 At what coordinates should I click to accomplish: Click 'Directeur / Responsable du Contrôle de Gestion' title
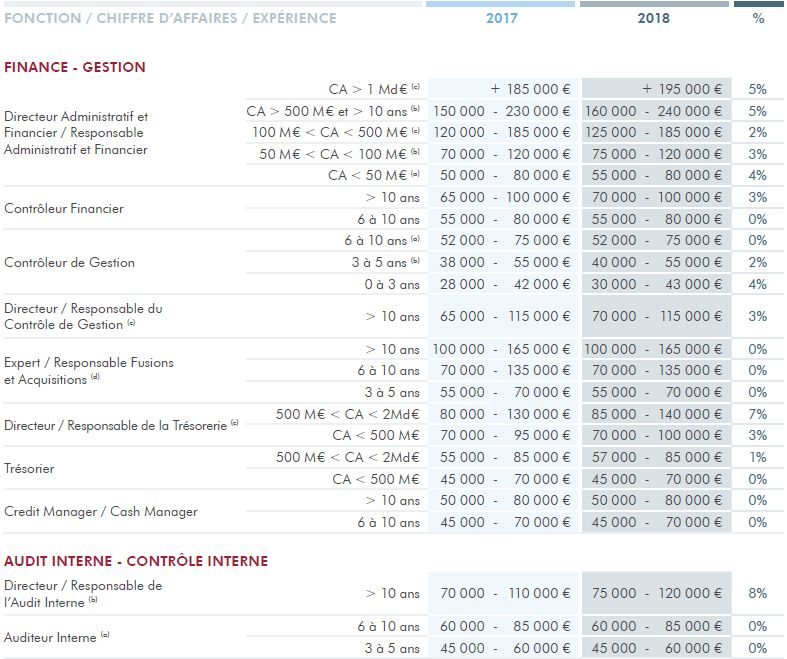pos(83,316)
